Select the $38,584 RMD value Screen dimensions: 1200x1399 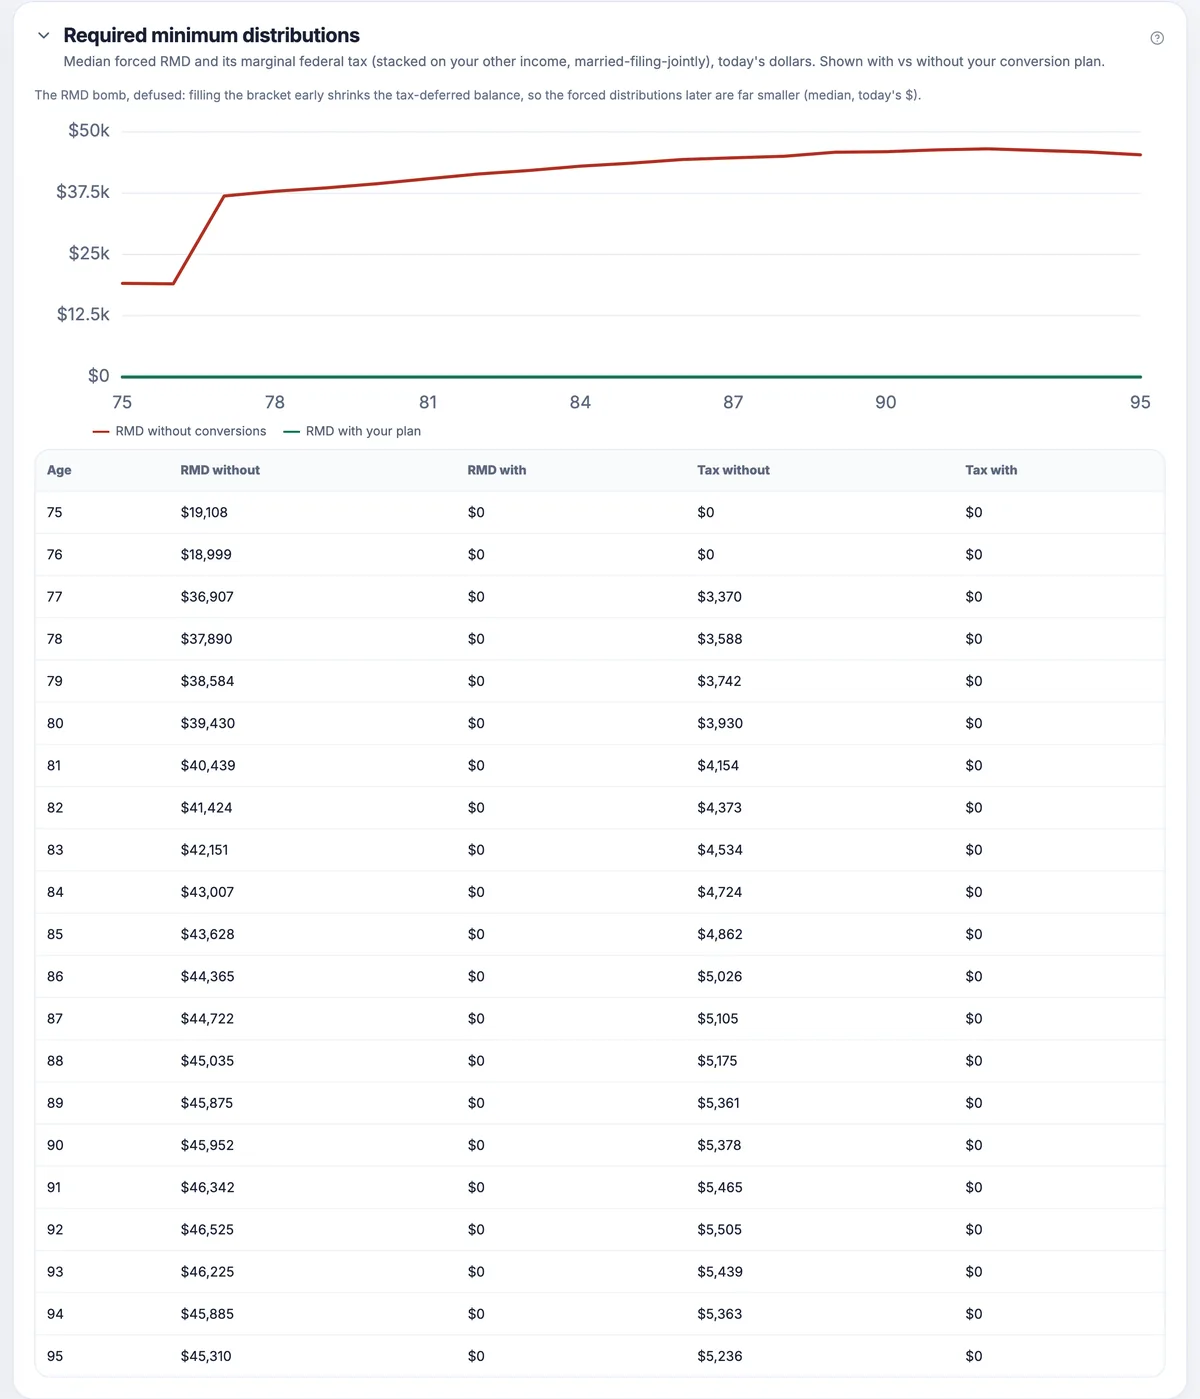pyautogui.click(x=207, y=681)
